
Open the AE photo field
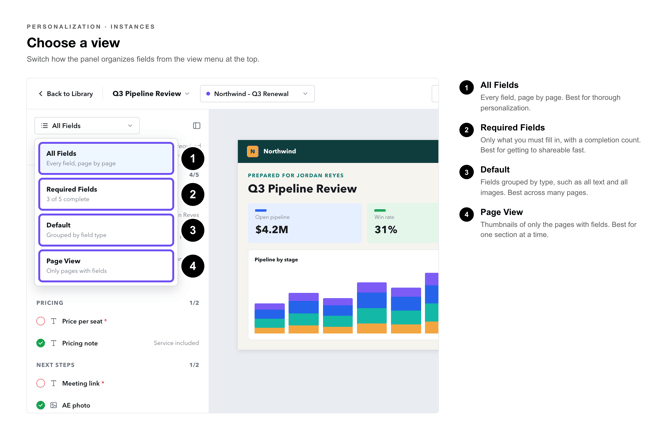click(x=118, y=405)
